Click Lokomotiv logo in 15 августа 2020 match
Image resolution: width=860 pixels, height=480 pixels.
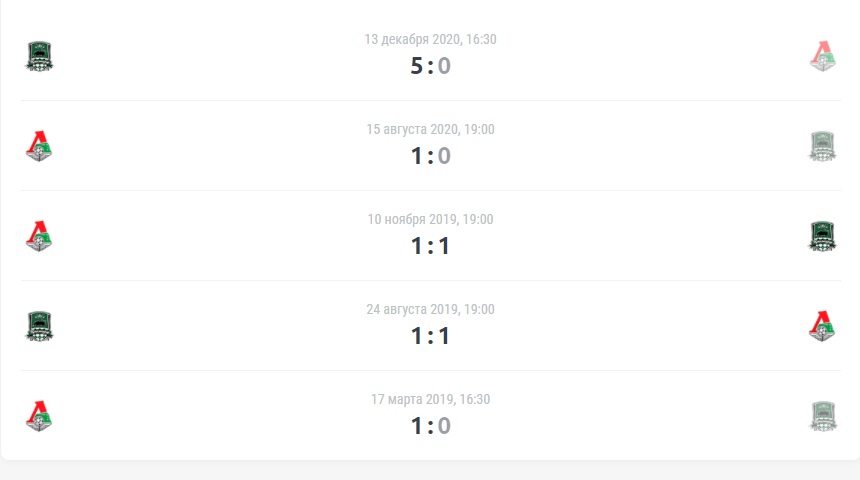[39, 146]
